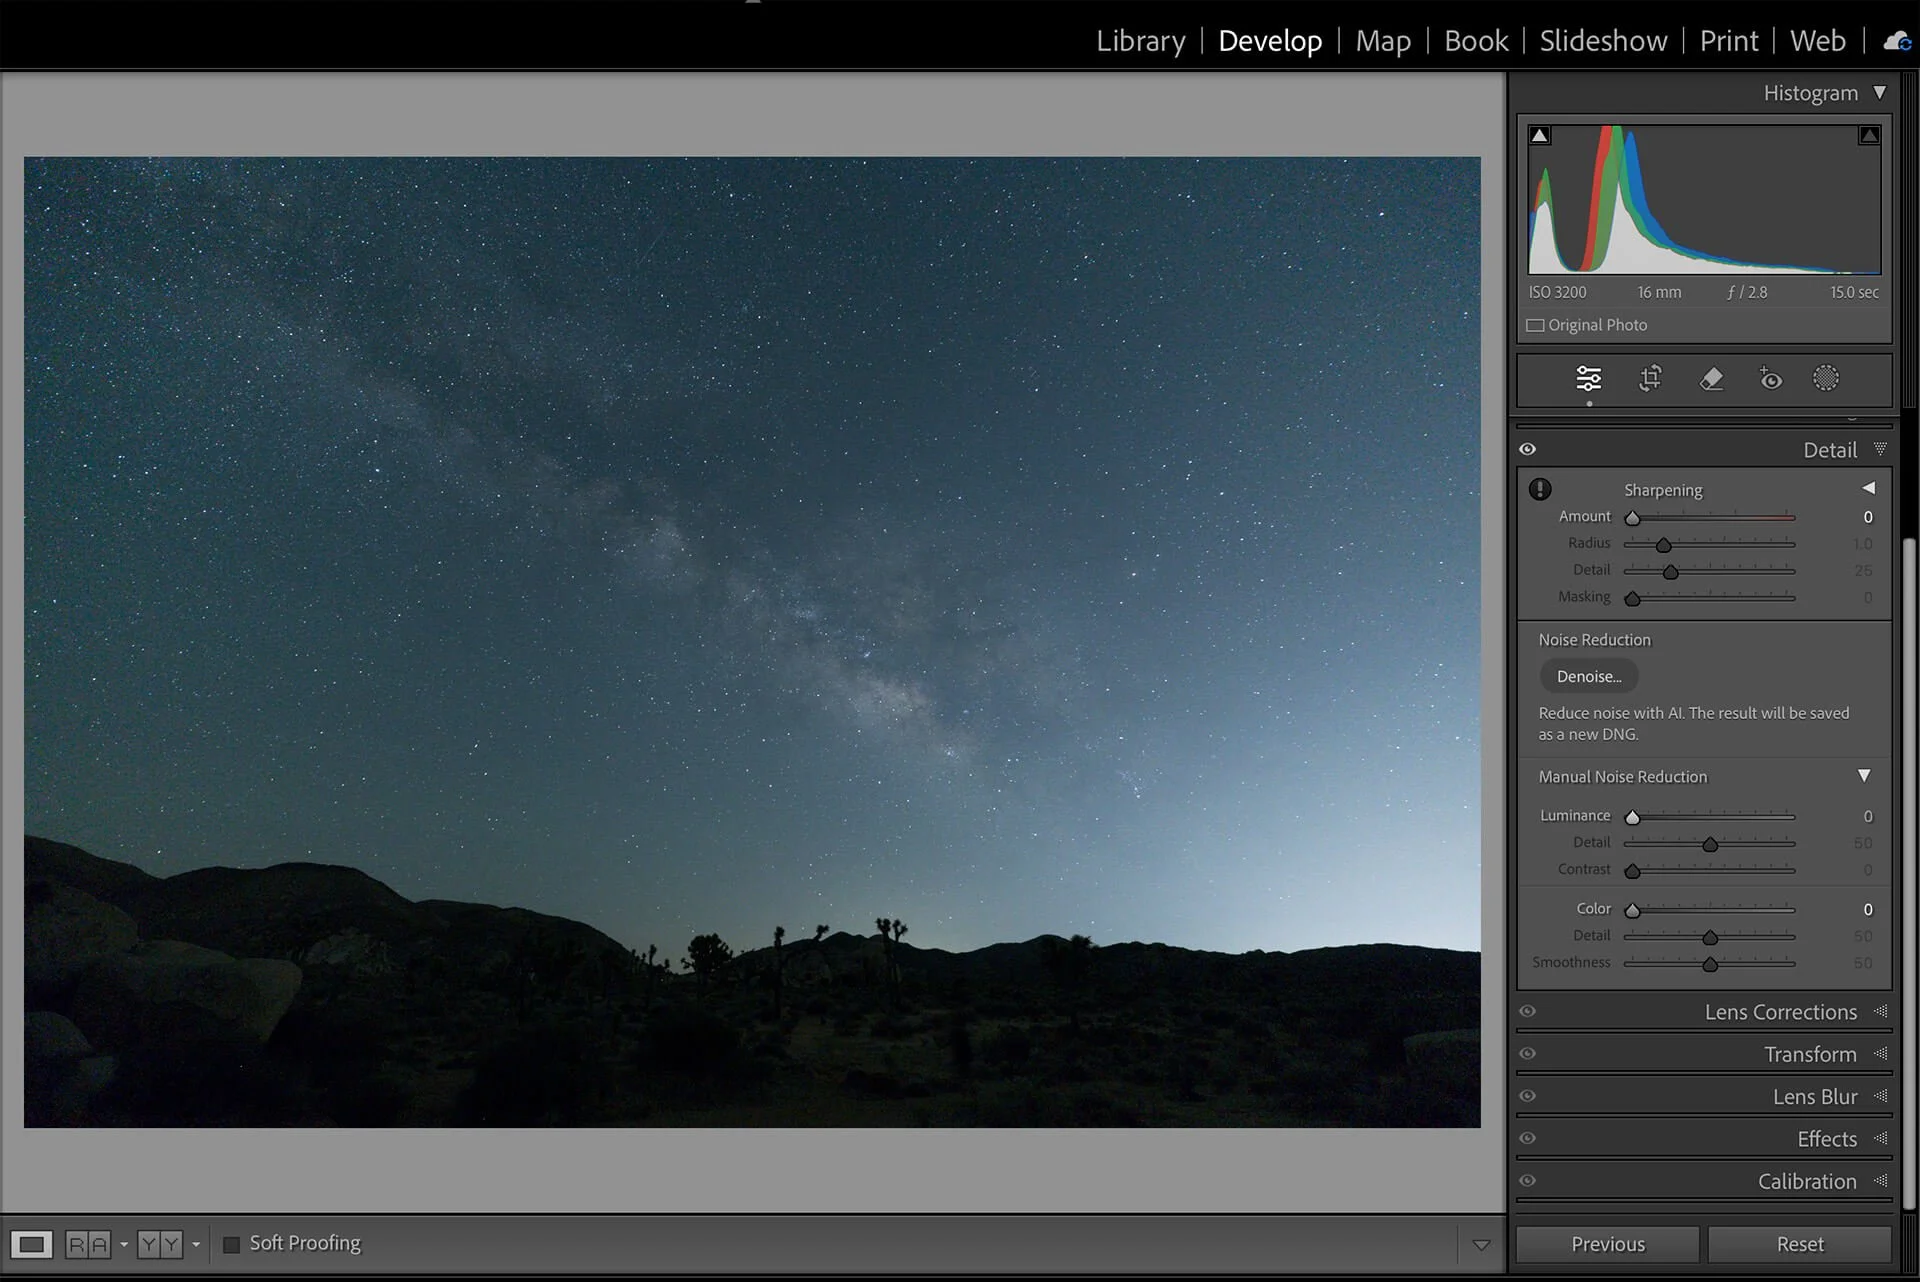1920x1282 pixels.
Task: Collapse the Manual Noise Reduction section
Action: click(x=1864, y=776)
